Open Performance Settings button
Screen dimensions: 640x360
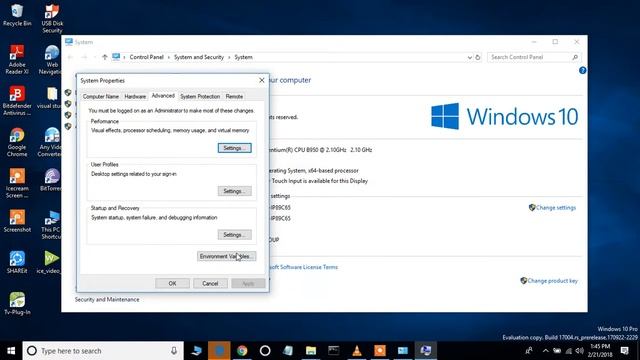point(235,148)
